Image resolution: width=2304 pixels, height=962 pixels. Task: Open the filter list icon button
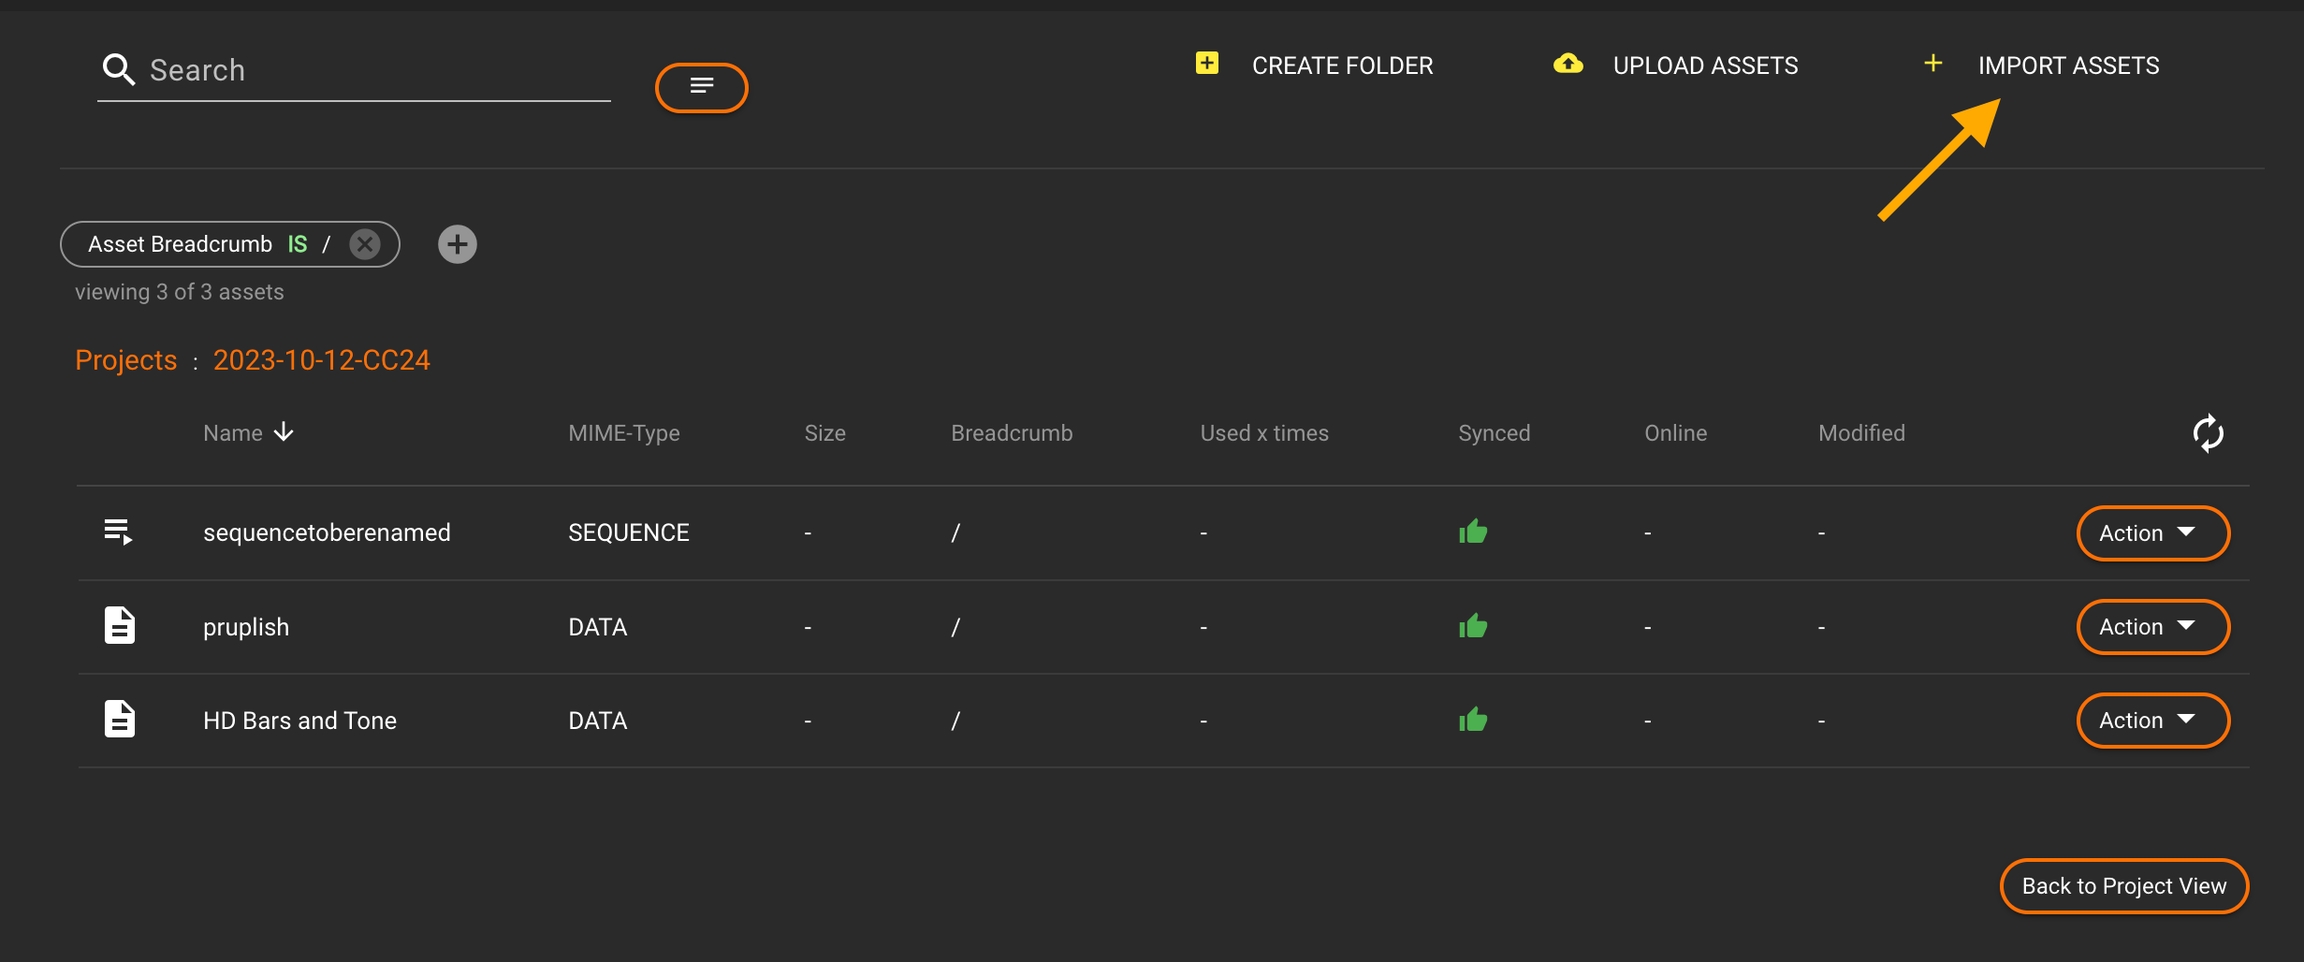[701, 87]
